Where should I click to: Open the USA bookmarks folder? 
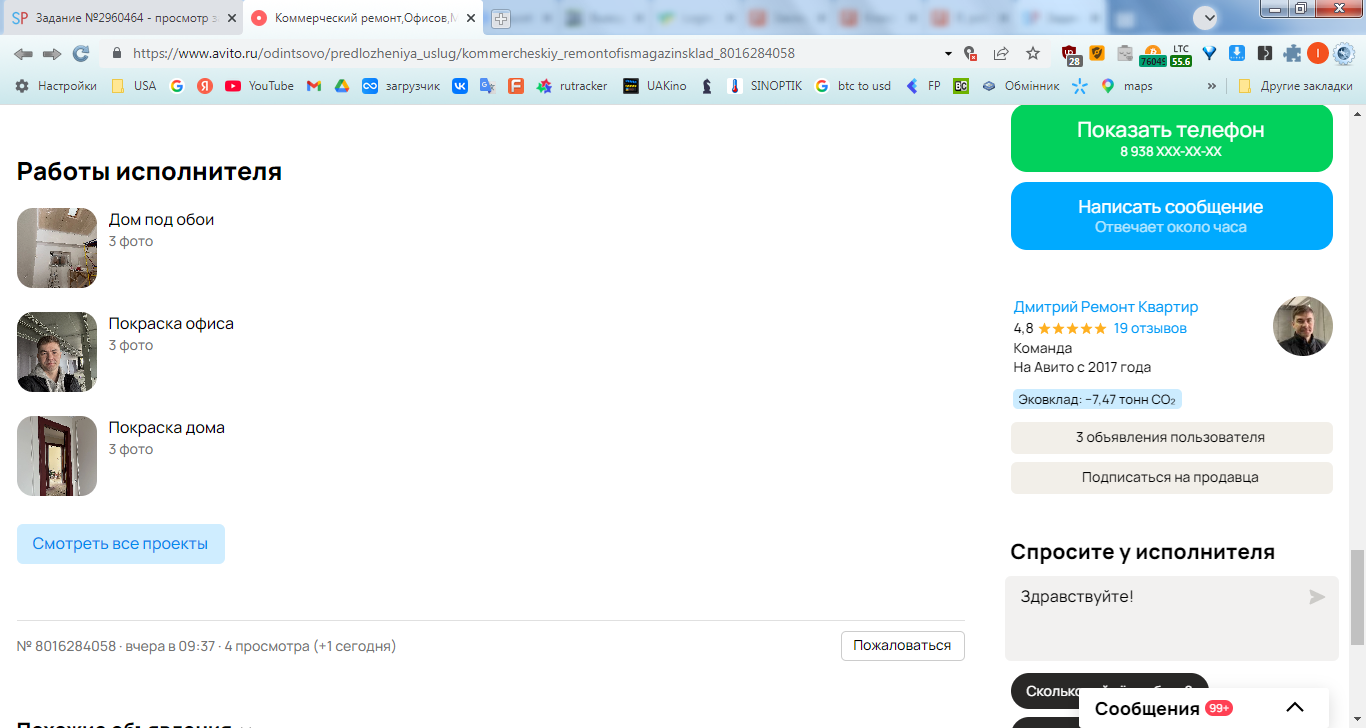click(133, 86)
